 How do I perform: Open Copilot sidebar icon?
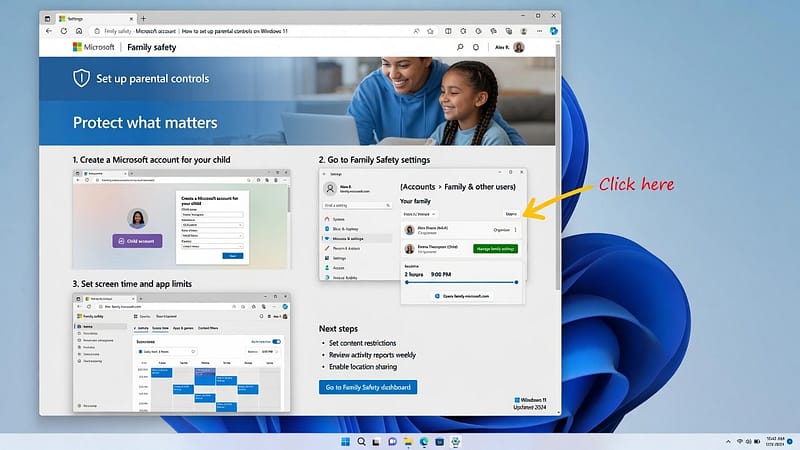(554, 31)
